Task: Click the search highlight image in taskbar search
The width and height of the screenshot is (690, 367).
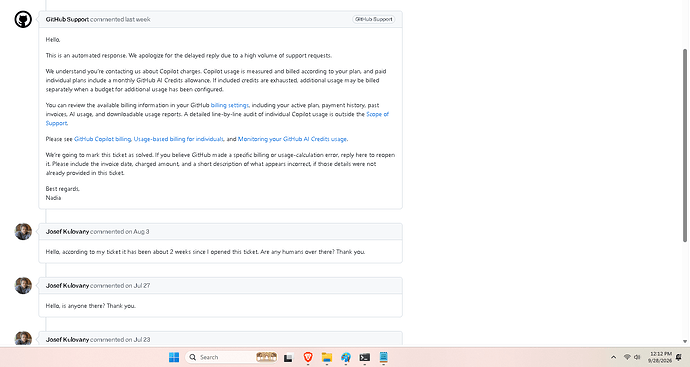Action: [266, 357]
